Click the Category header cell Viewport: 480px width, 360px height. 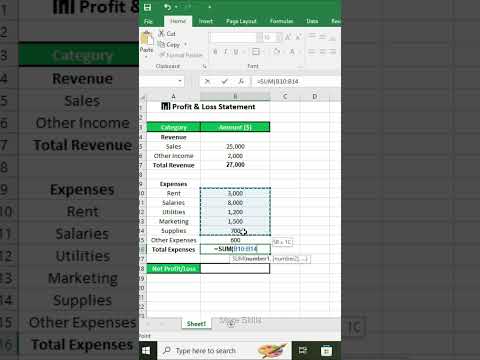tap(174, 127)
